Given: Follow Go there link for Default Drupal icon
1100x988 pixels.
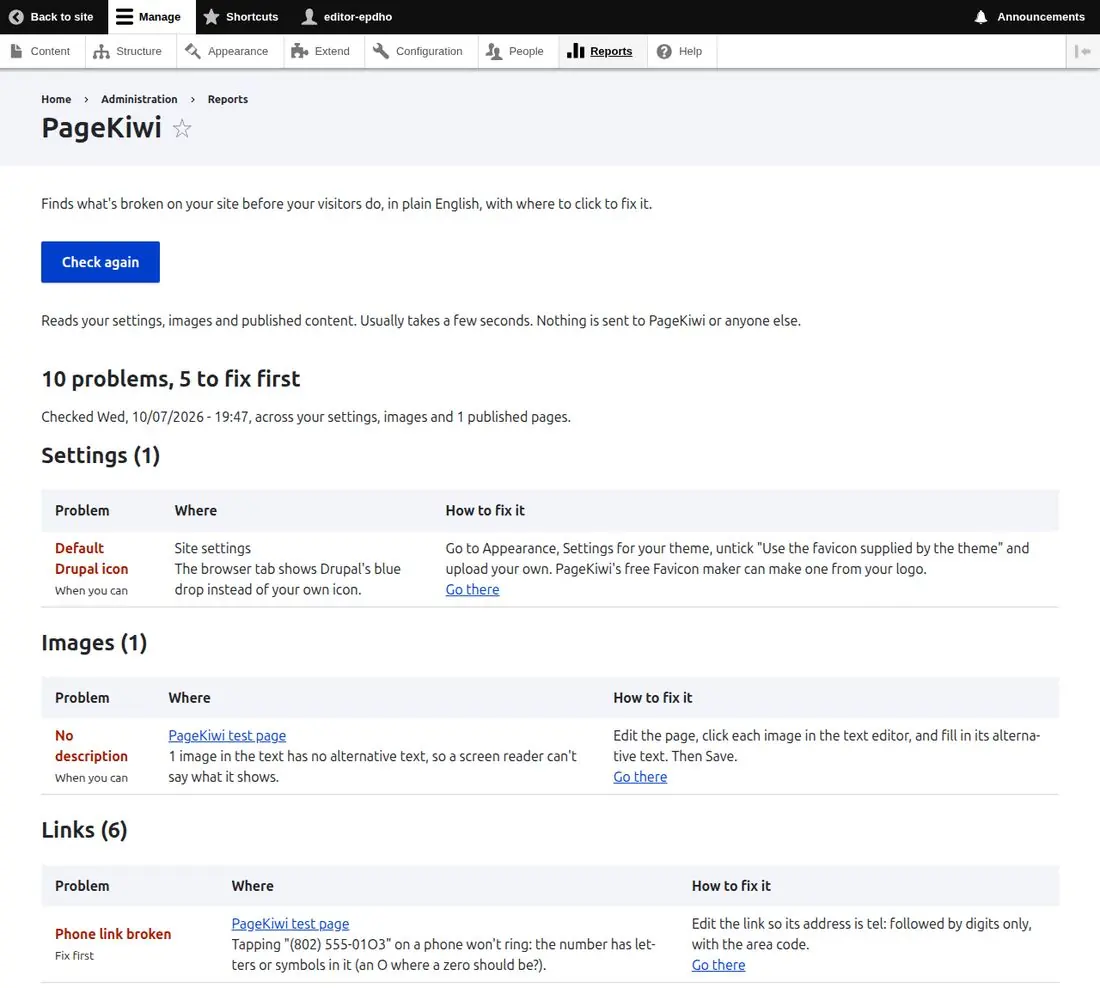Looking at the screenshot, I should (472, 589).
